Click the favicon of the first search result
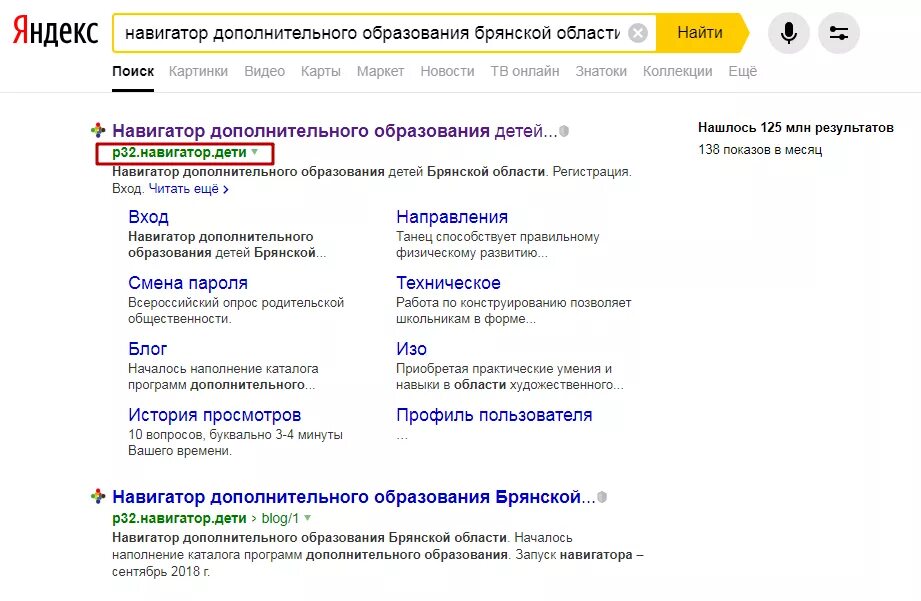Screen dimensions: 921x601 [x=98, y=130]
